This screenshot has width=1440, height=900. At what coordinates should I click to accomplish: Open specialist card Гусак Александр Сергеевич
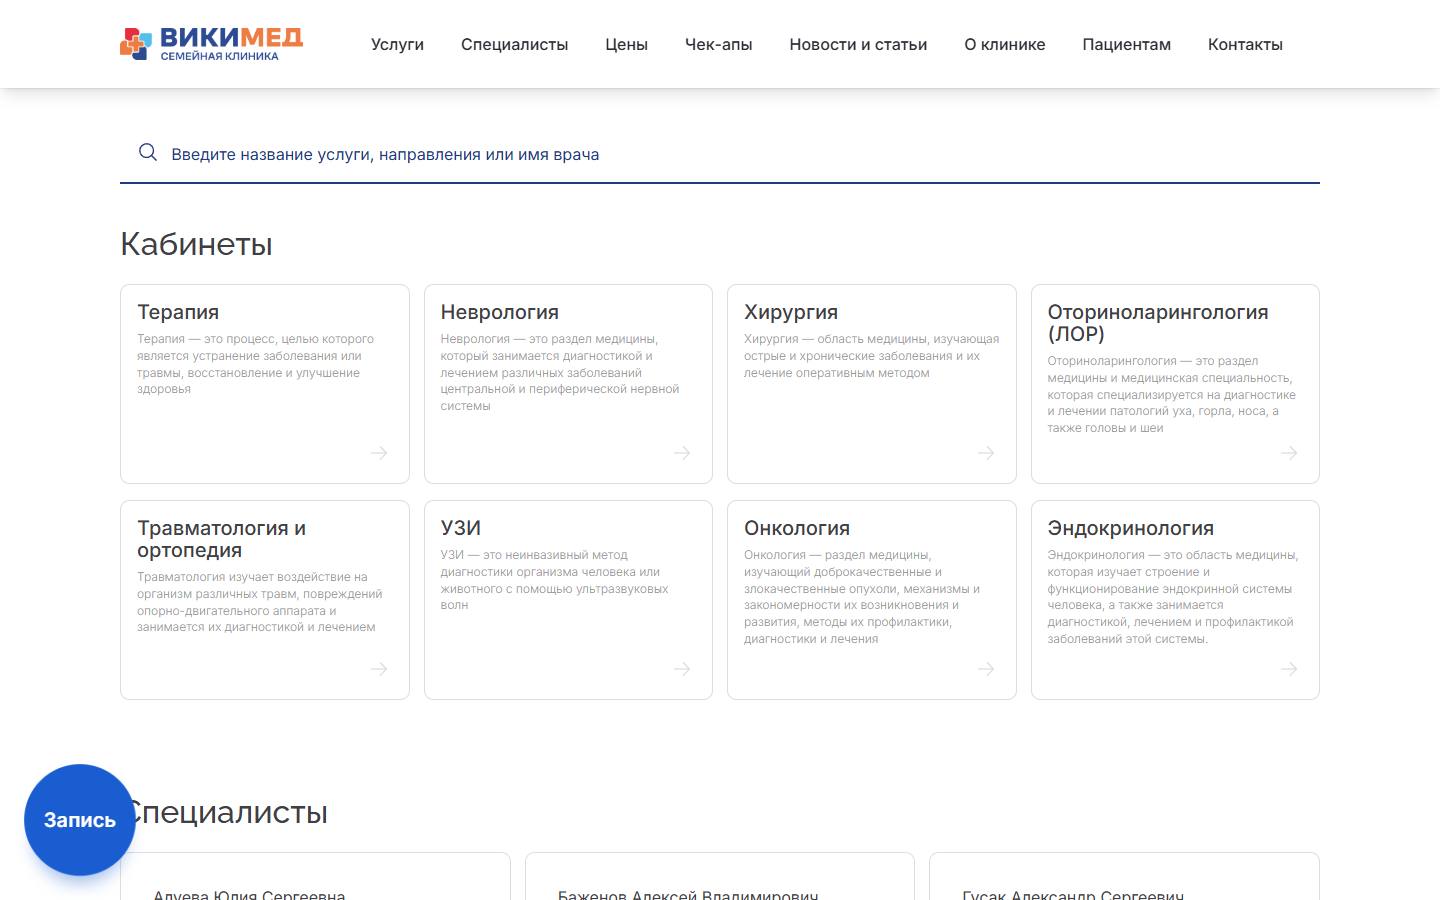click(1124, 877)
